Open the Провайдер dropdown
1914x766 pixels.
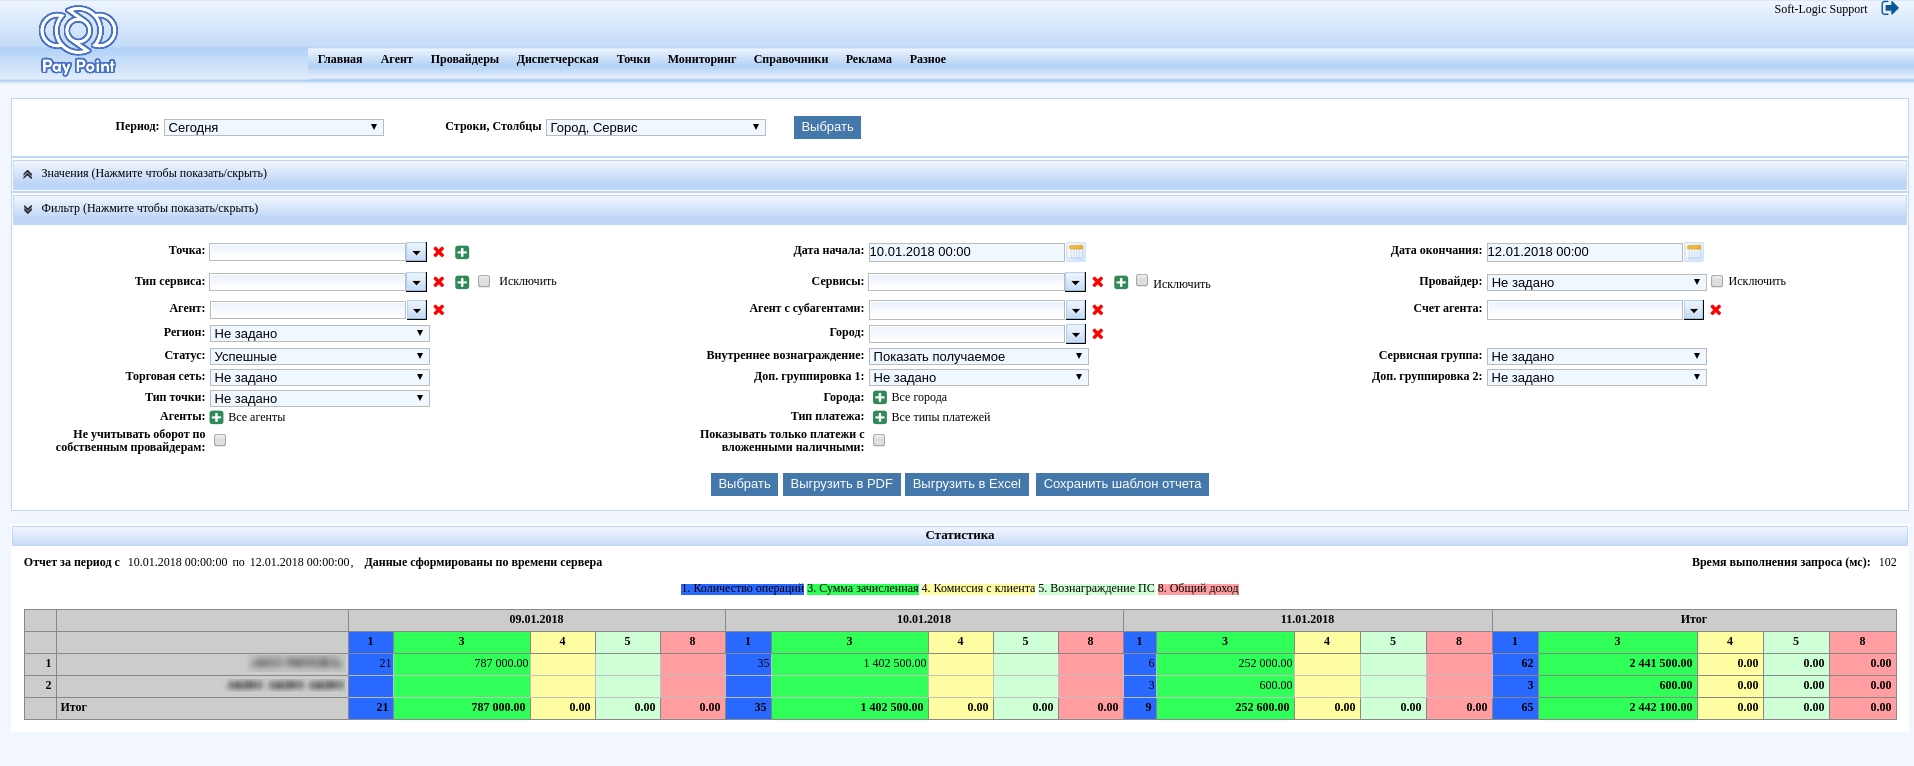tap(1597, 282)
